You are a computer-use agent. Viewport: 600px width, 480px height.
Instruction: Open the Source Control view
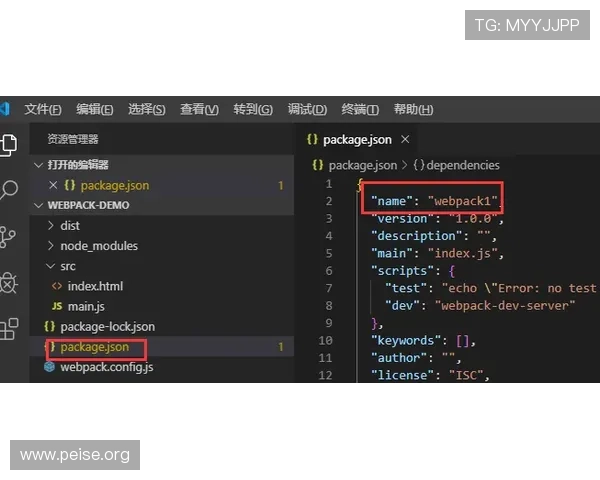tap(8, 237)
